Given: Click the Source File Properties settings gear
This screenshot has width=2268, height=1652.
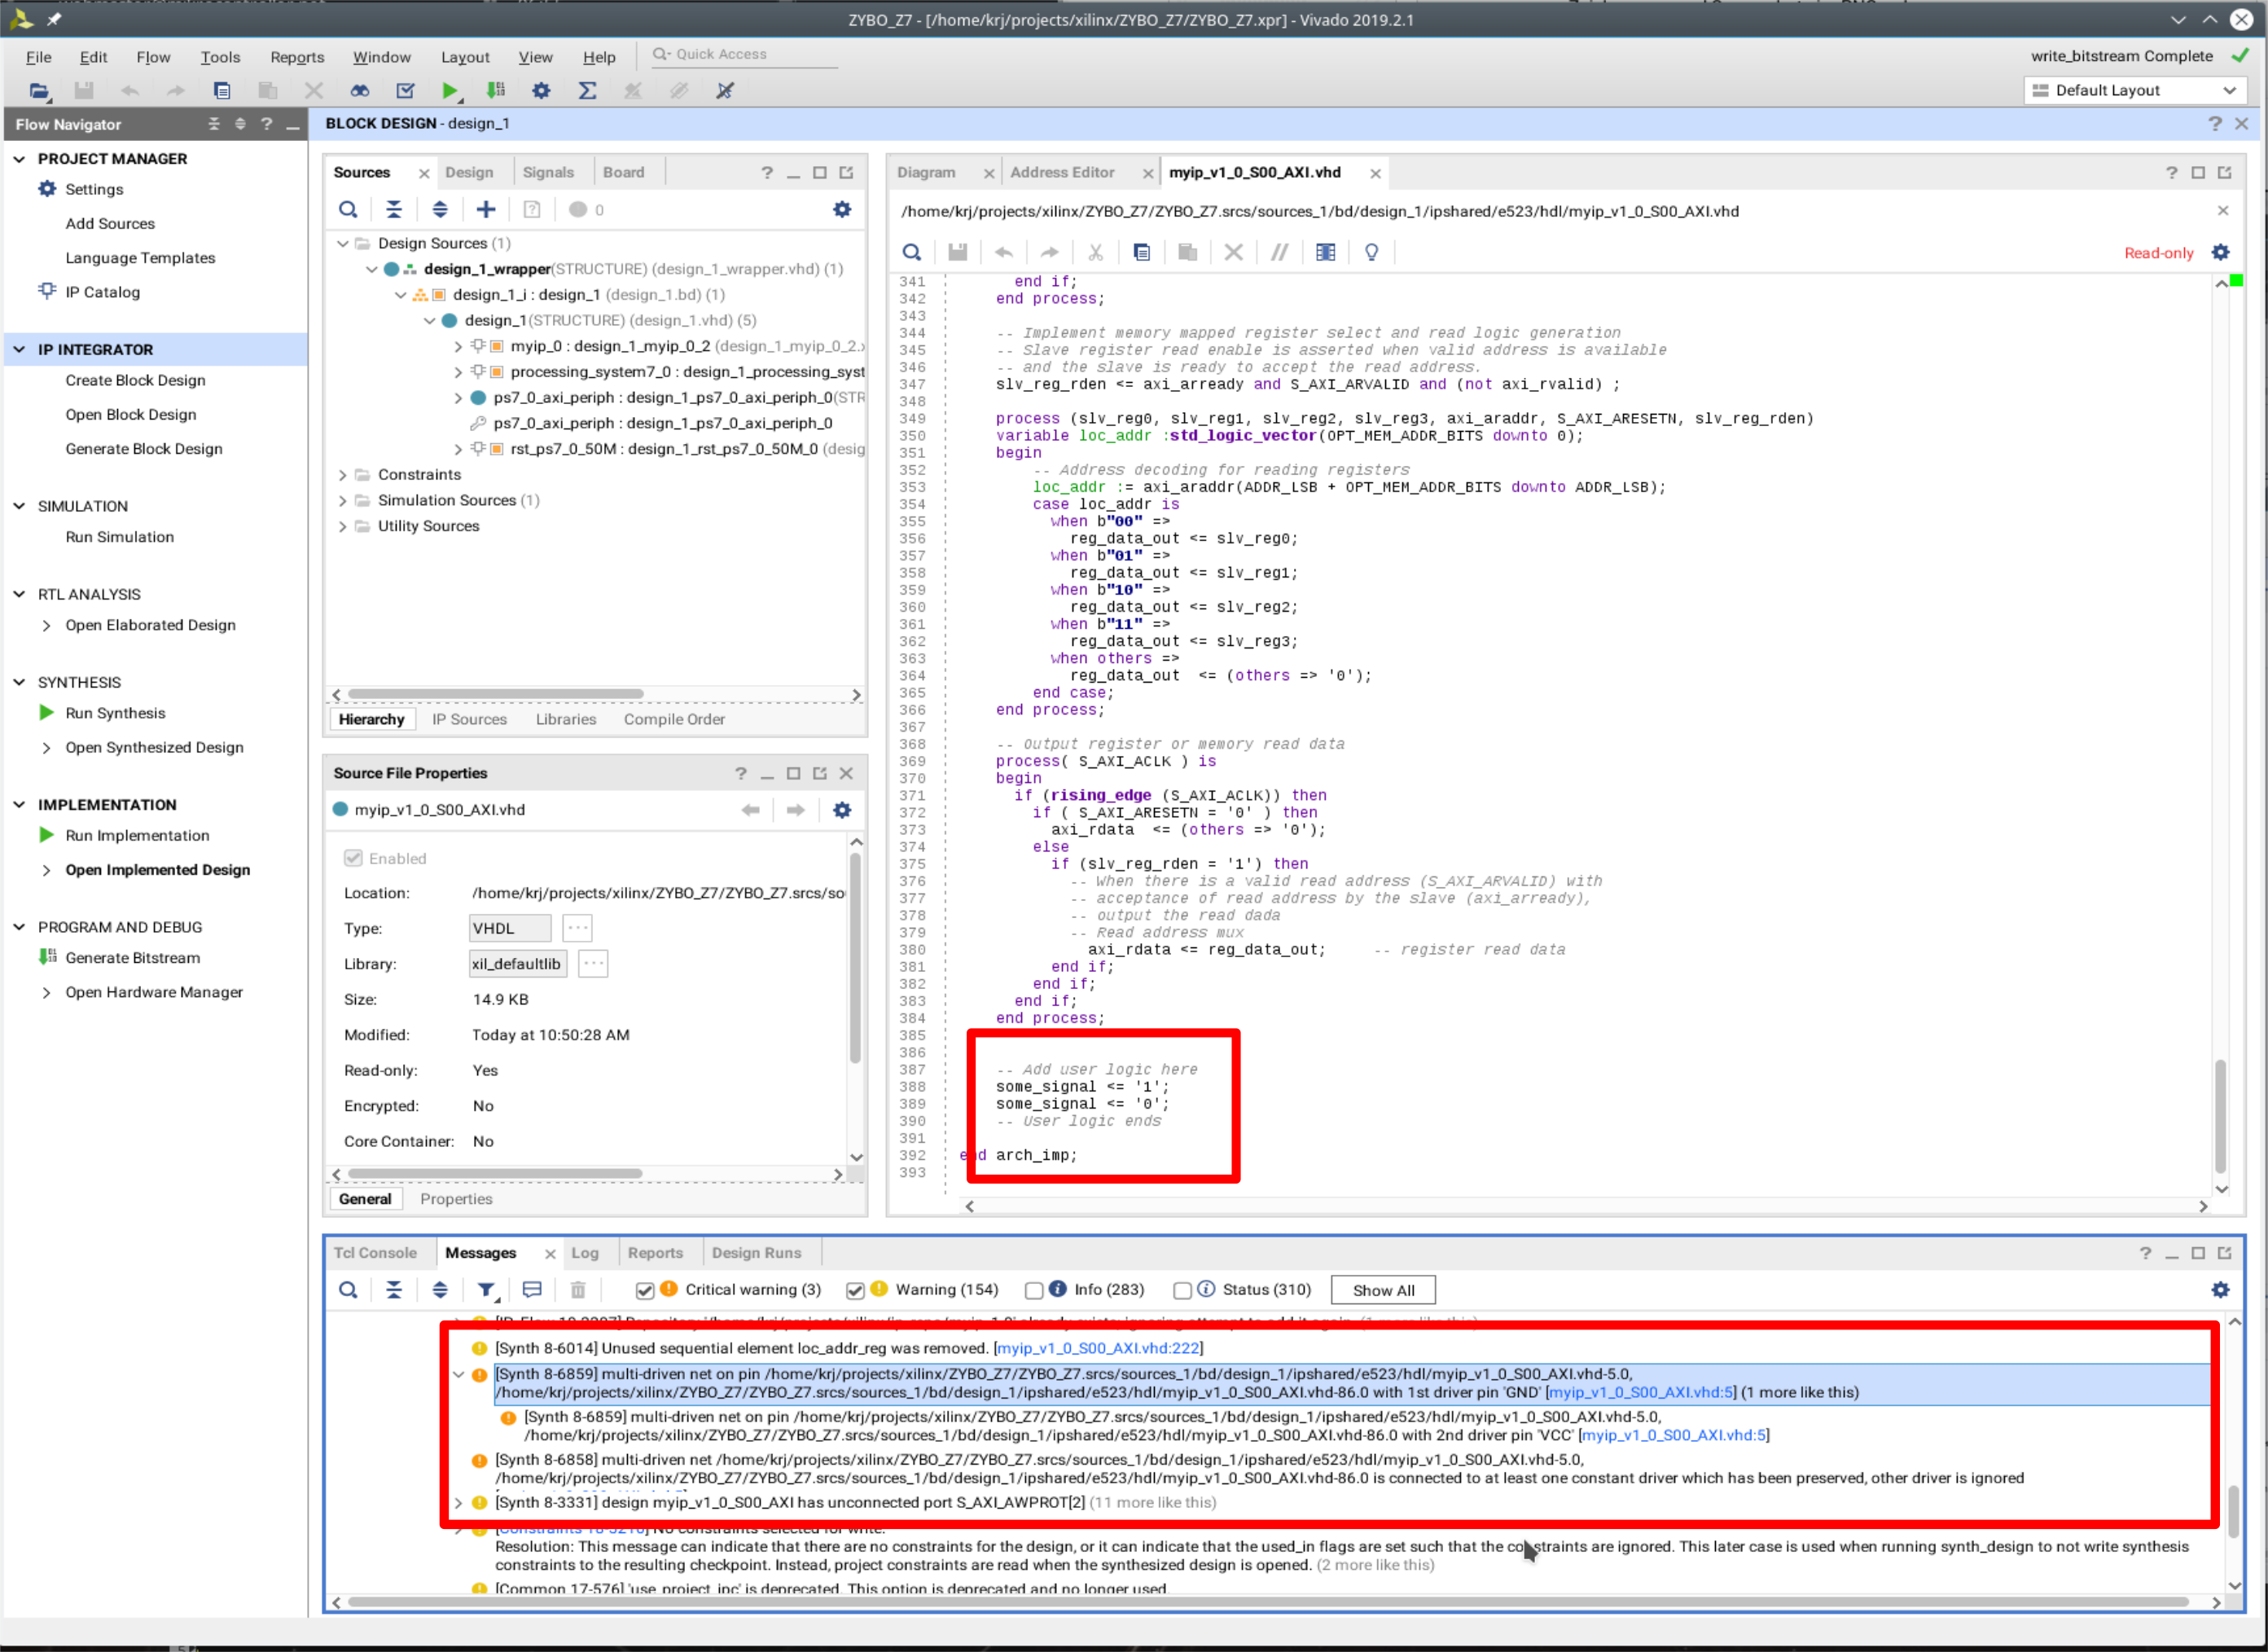Looking at the screenshot, I should (x=842, y=811).
